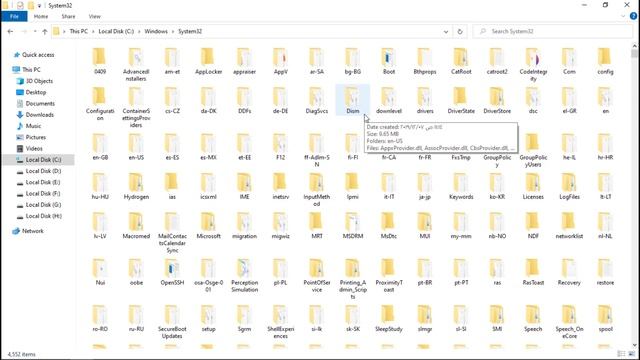Click Windows in the address breadcrumb
The height and width of the screenshot is (360, 640).
156,31
